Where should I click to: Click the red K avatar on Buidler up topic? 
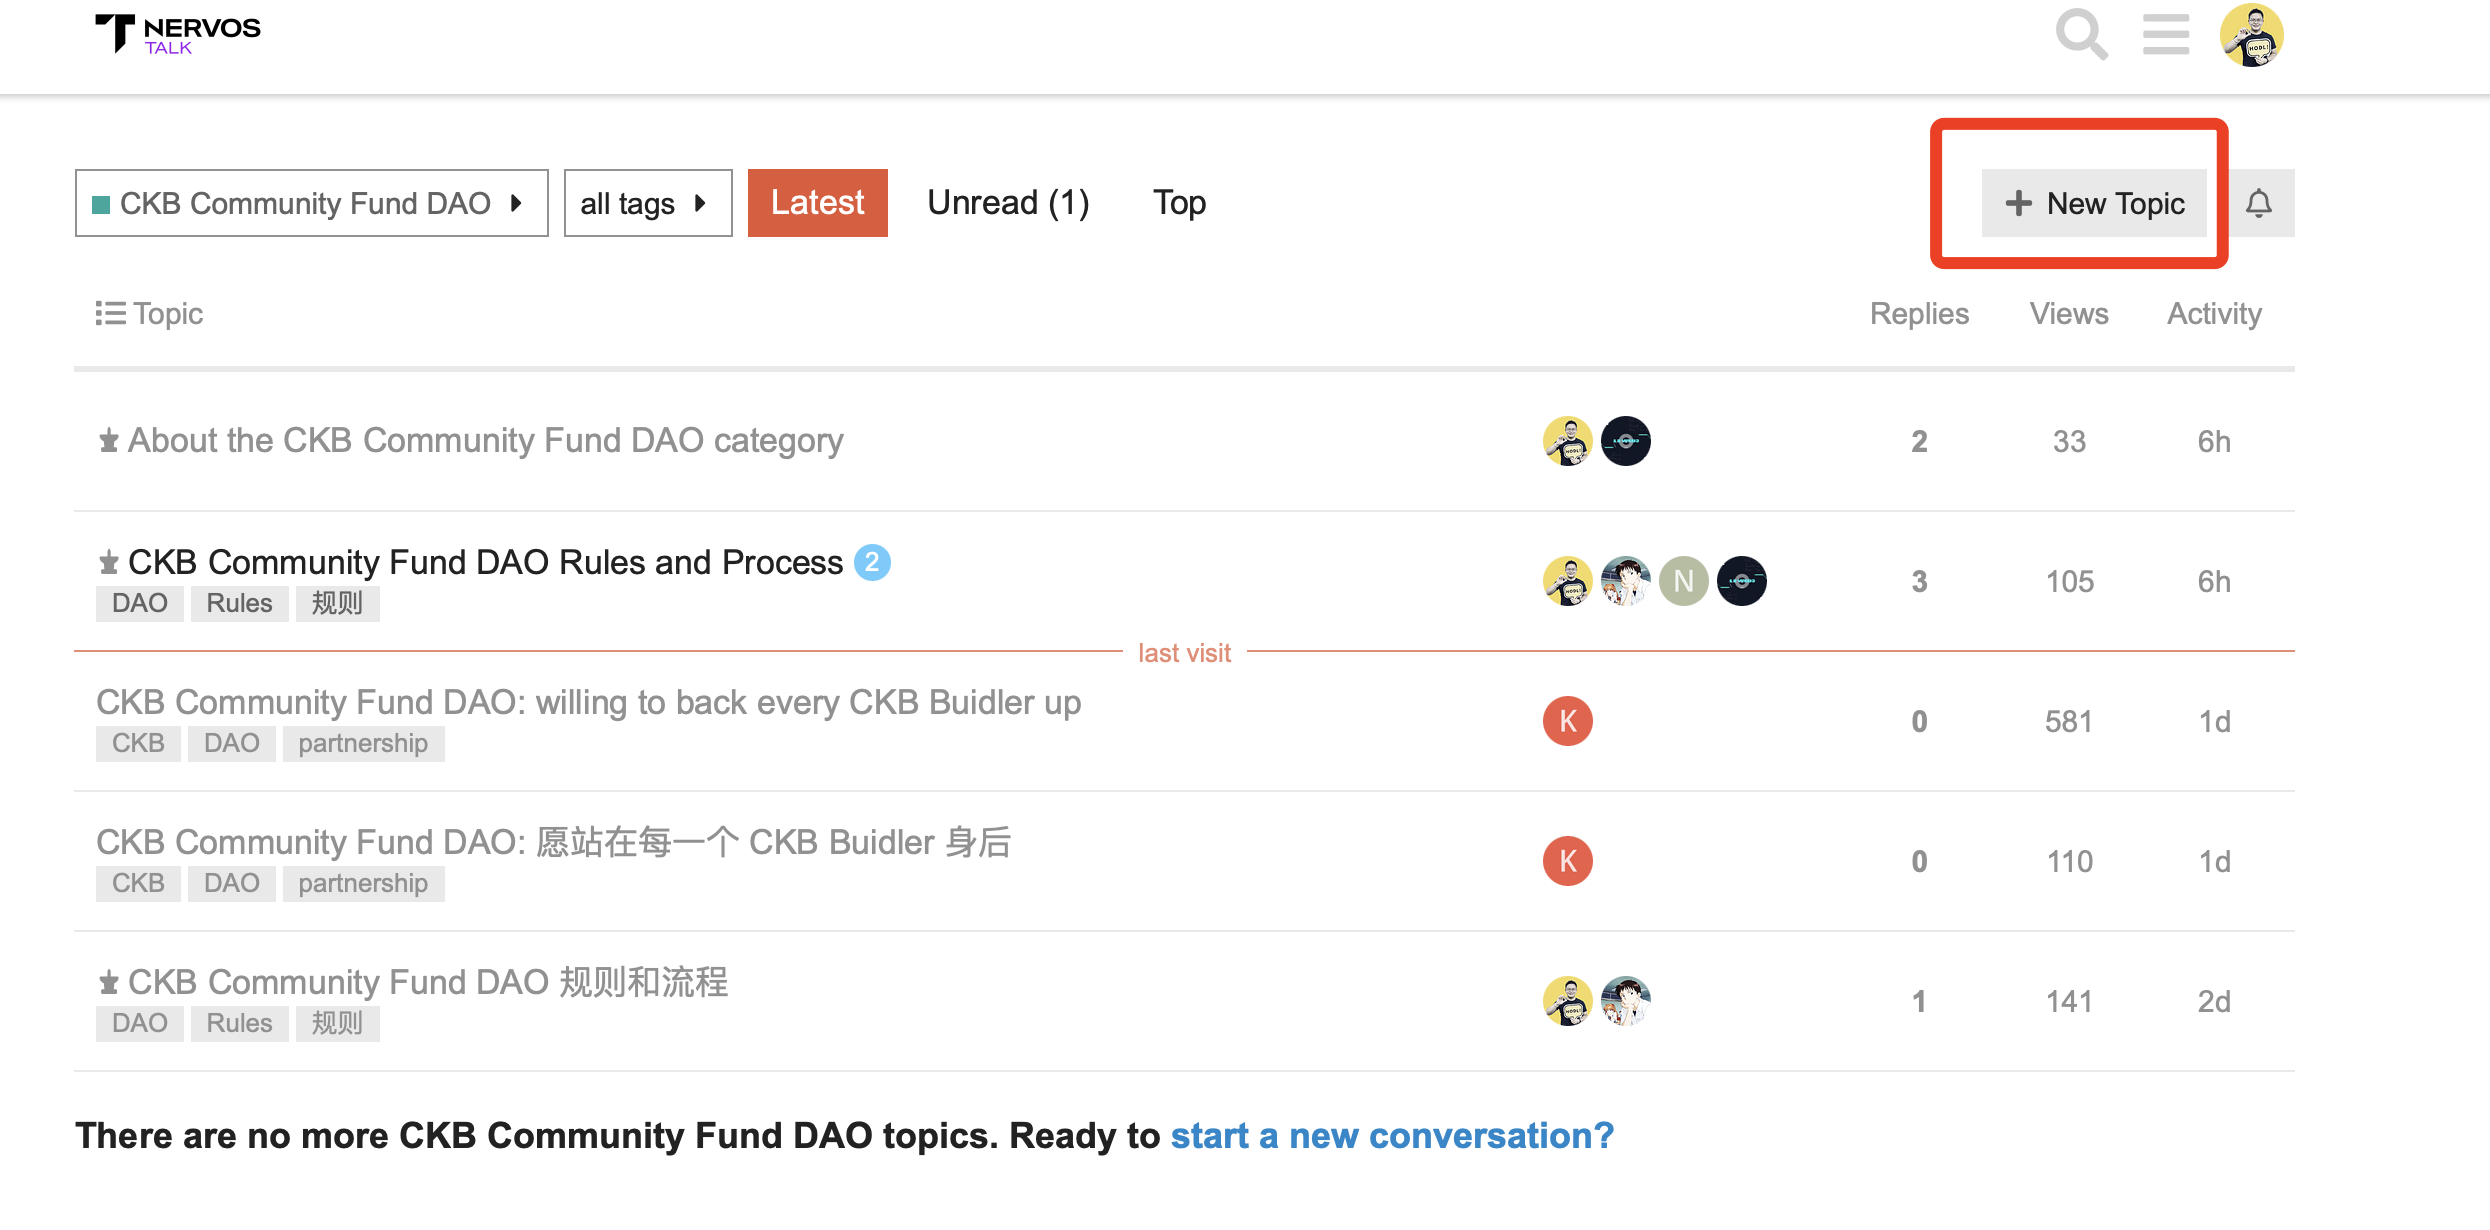[x=1567, y=721]
